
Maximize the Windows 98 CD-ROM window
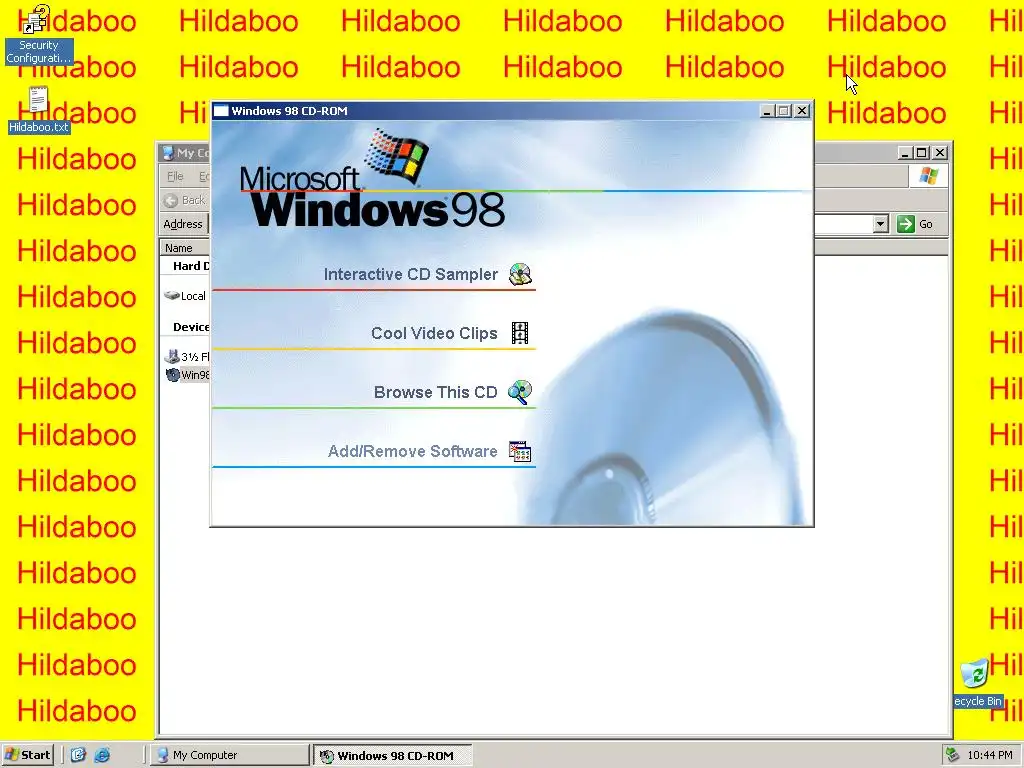[x=784, y=111]
